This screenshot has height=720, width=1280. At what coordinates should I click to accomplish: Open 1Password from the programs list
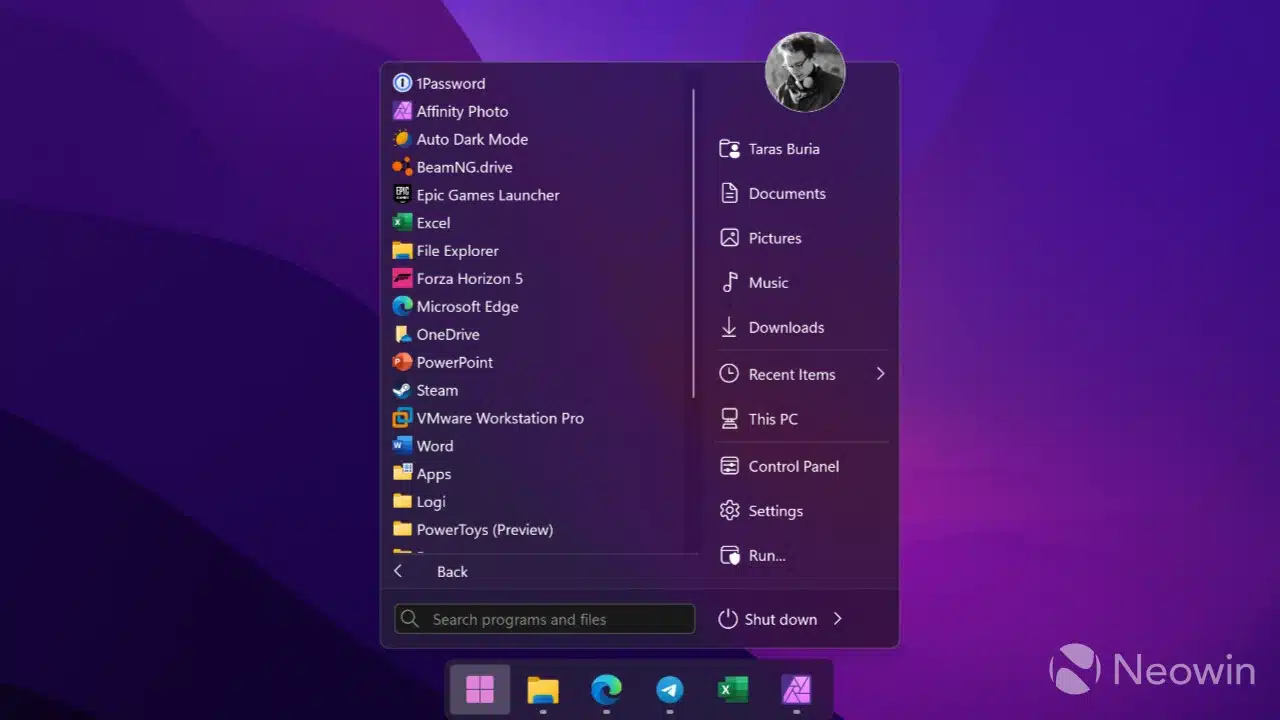tap(439, 83)
